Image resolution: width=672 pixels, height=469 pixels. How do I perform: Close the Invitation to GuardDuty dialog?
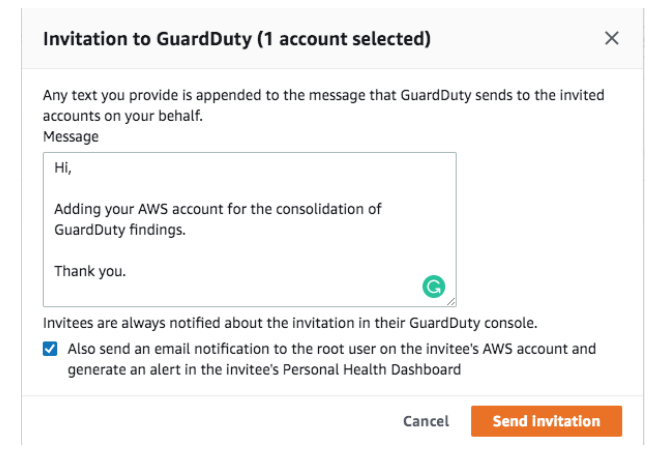coord(612,39)
